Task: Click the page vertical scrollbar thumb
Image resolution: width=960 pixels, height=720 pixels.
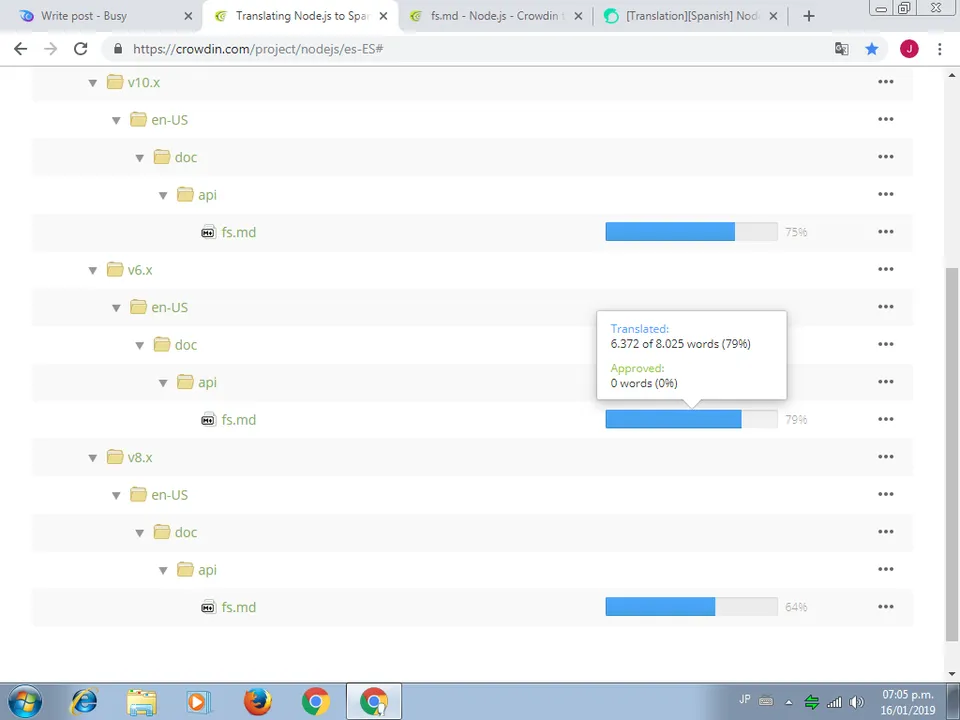Action: point(952,454)
